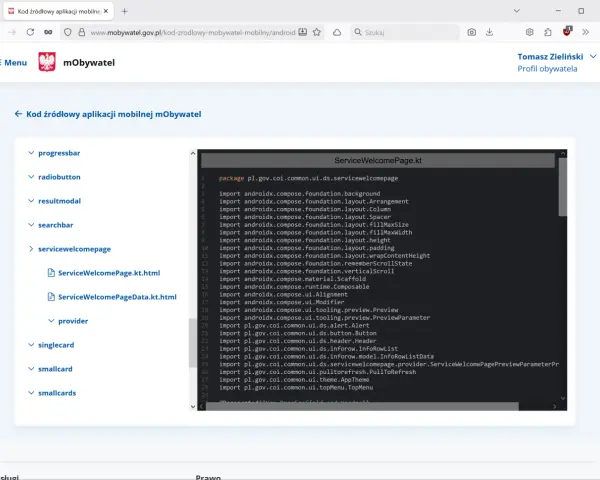
Task: Open the extensions puzzle icon
Action: coord(548,32)
